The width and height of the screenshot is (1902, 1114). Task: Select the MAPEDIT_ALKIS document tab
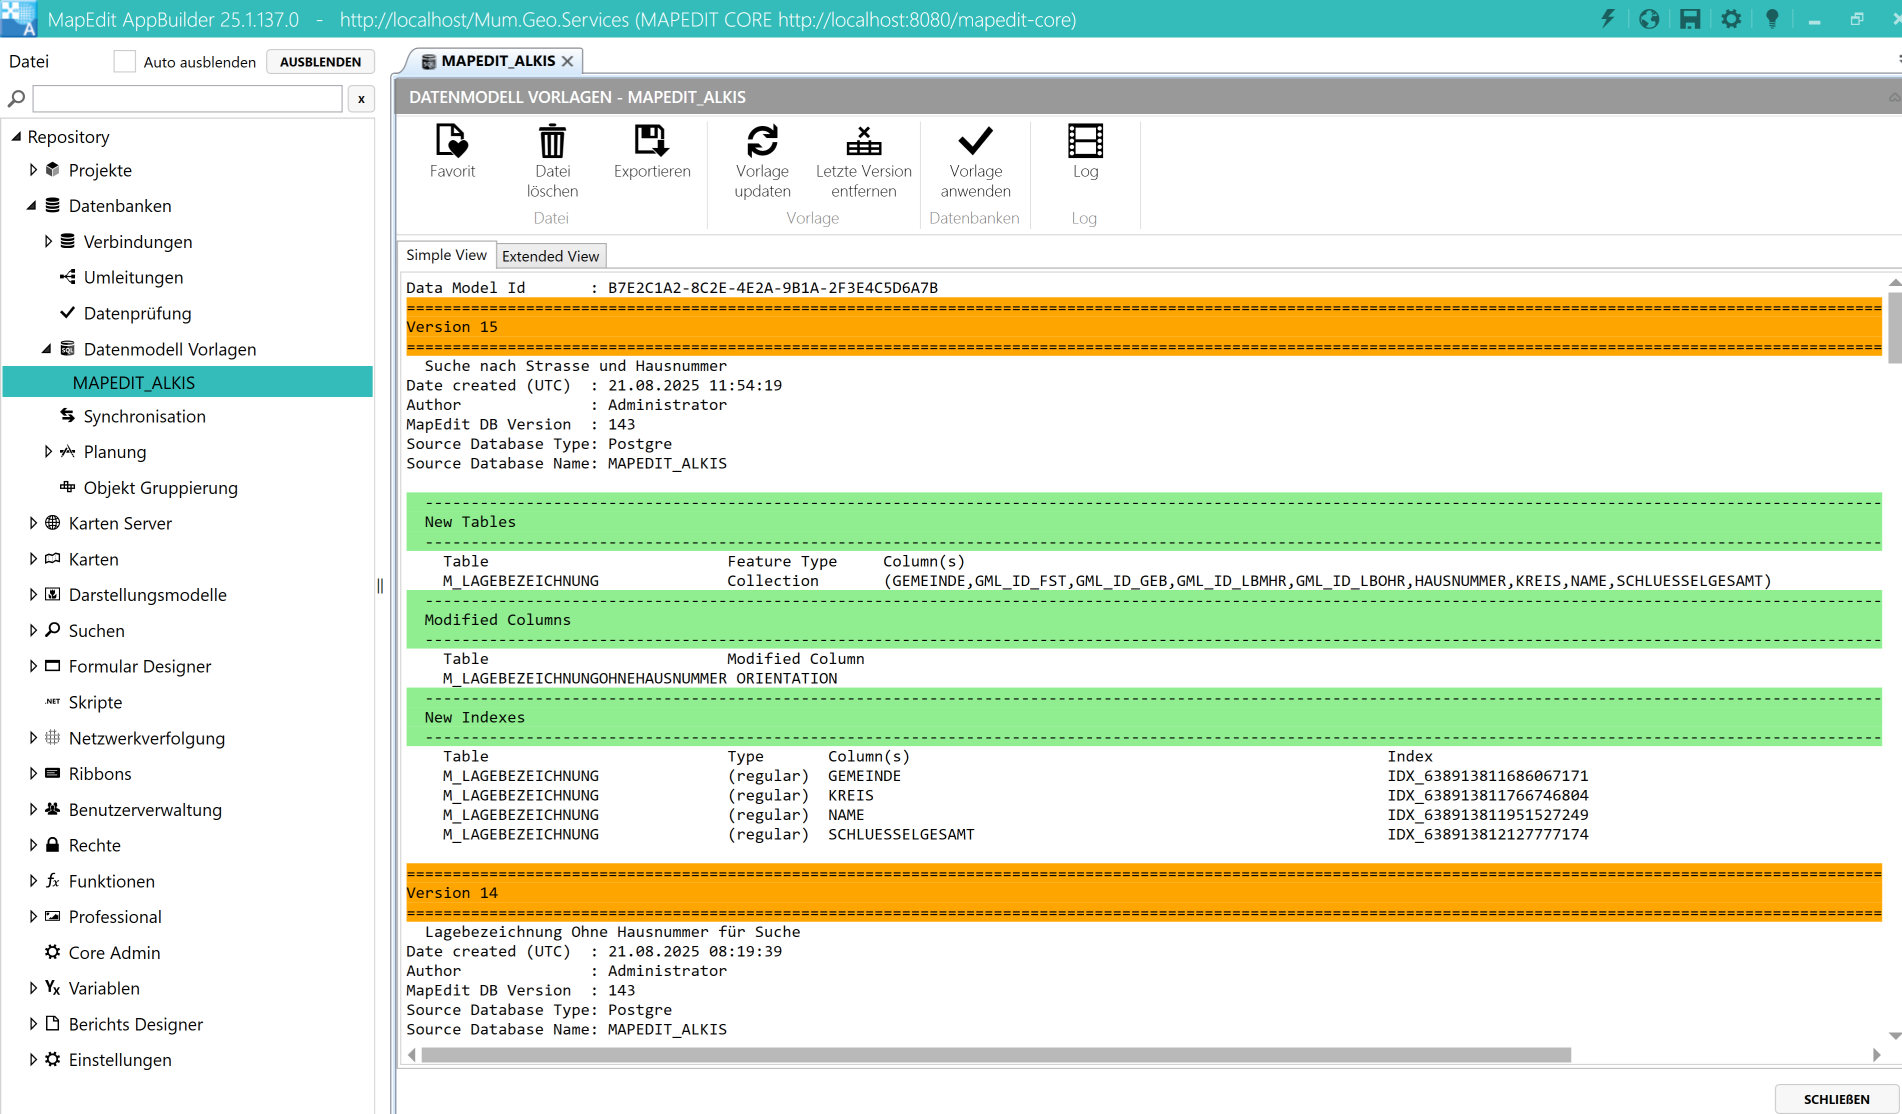[497, 61]
